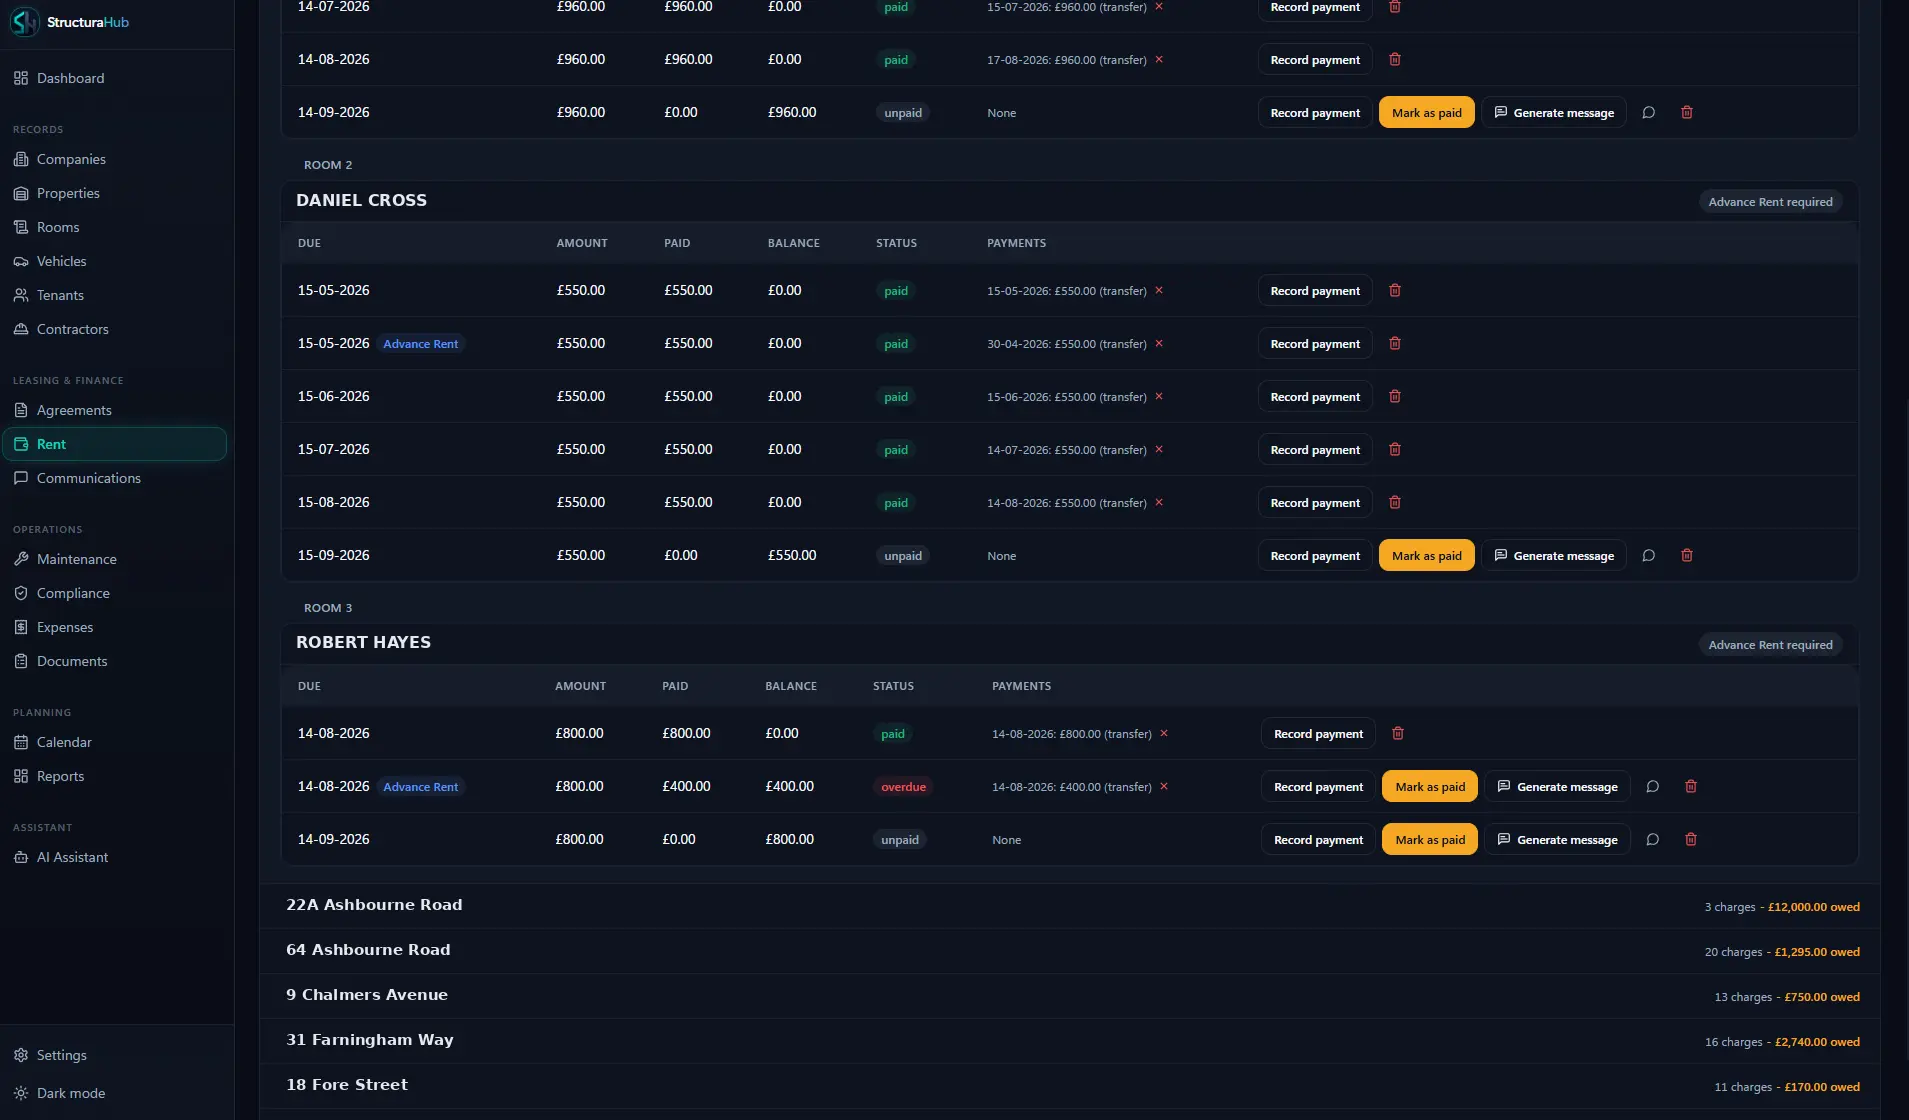Open Communications section
The image size is (1909, 1120).
tap(88, 478)
